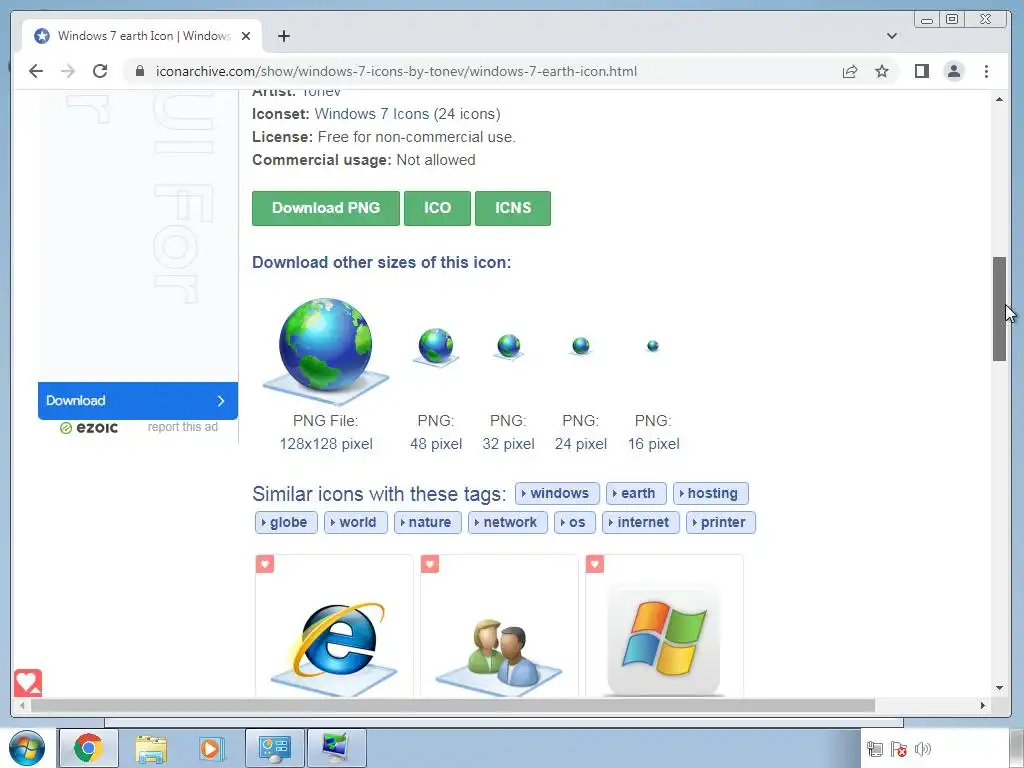Image resolution: width=1024 pixels, height=768 pixels.
Task: Favorite the two-users icon card
Action: click(x=430, y=564)
